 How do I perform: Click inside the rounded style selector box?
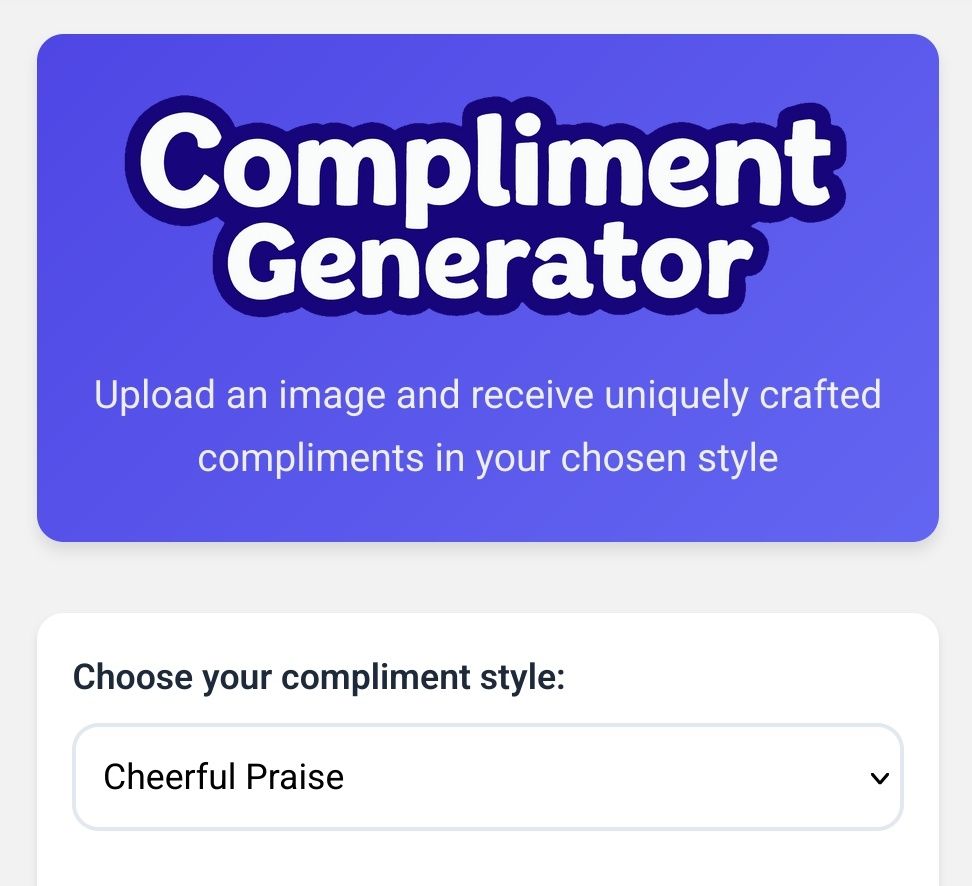pyautogui.click(x=487, y=777)
